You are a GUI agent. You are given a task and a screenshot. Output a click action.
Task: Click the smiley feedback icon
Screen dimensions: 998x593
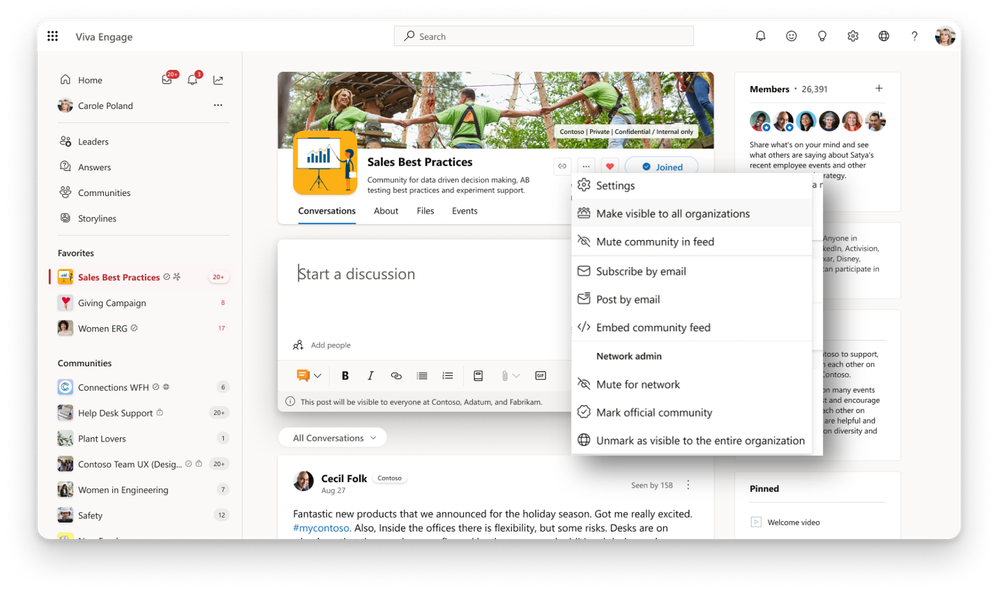tap(791, 36)
